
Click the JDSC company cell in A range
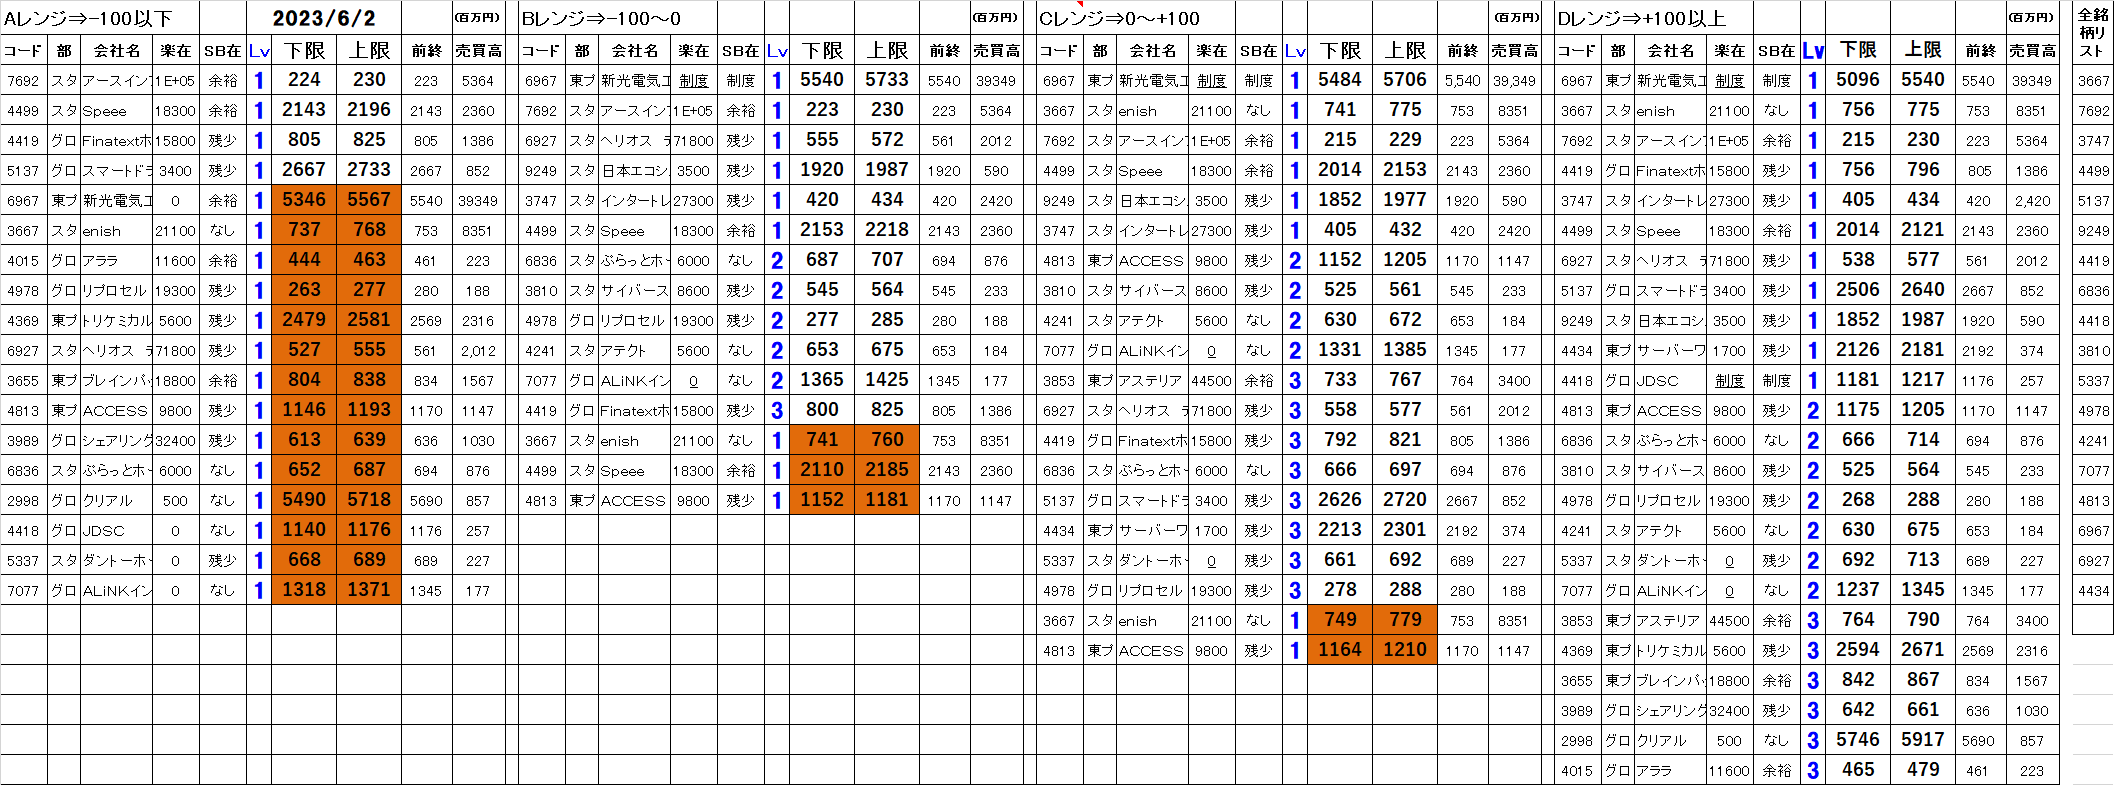tap(117, 531)
